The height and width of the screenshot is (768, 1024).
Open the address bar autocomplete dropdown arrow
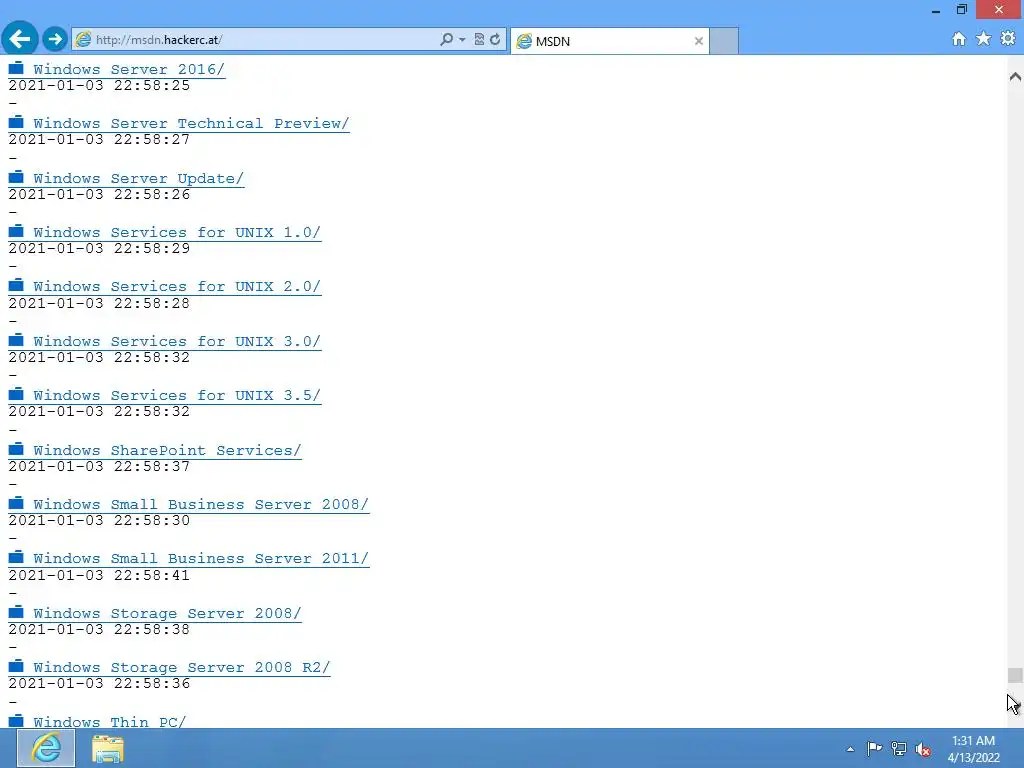[462, 40]
